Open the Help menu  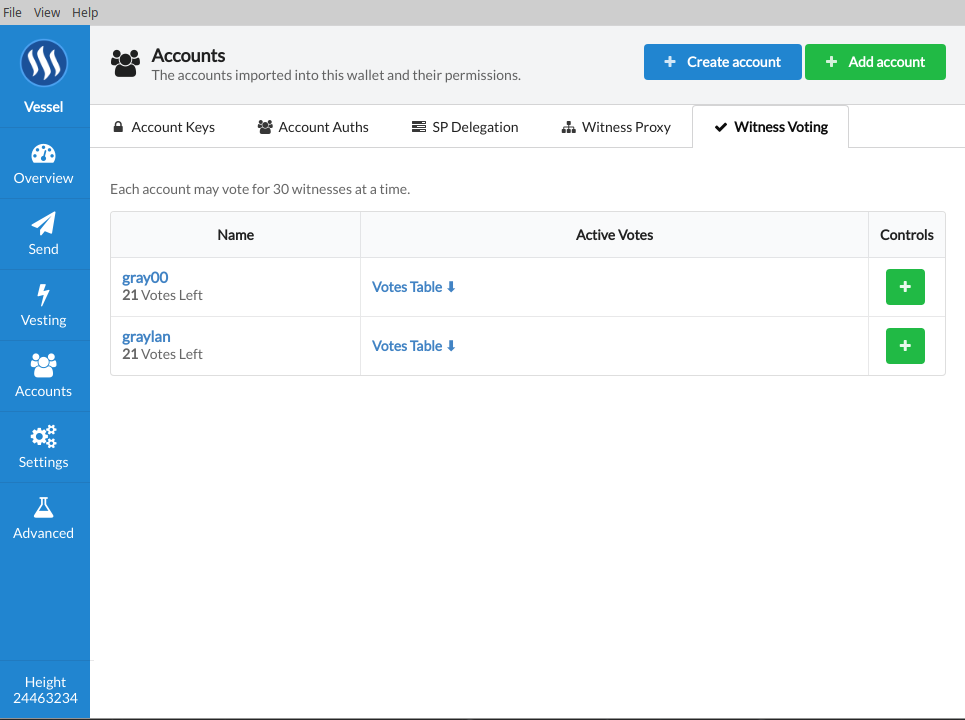point(85,12)
